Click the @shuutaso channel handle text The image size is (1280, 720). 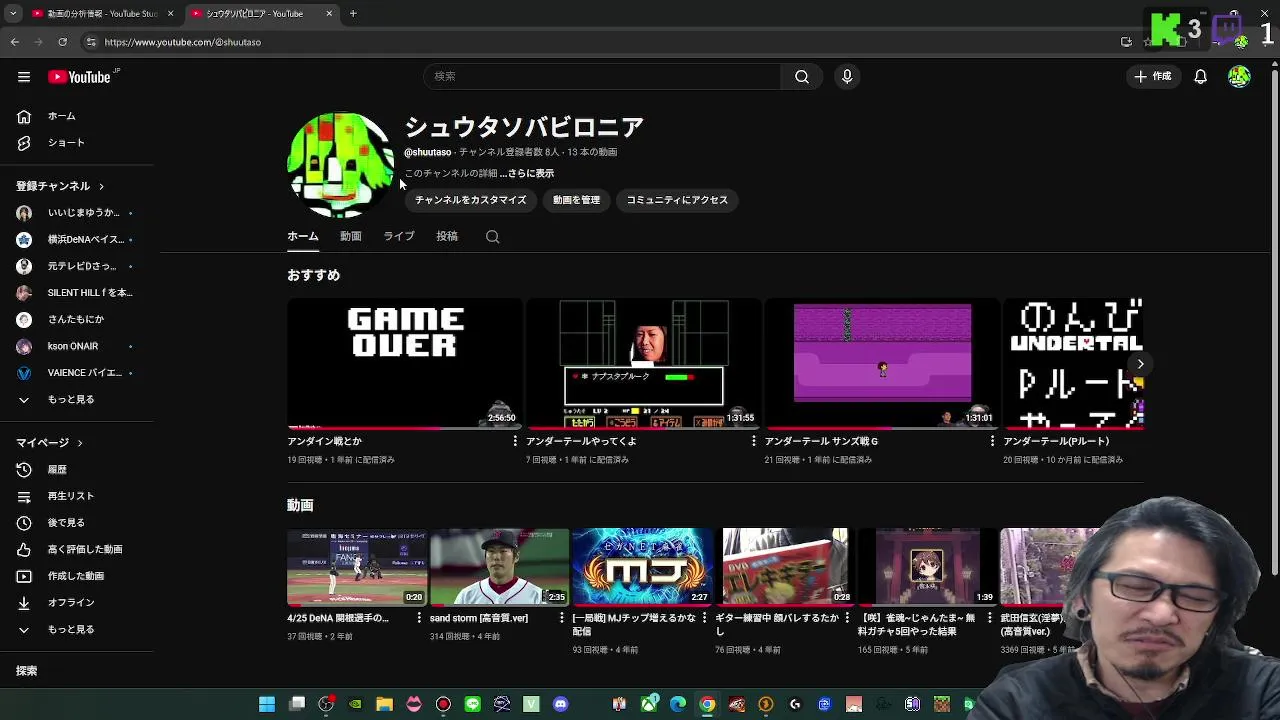coord(428,152)
